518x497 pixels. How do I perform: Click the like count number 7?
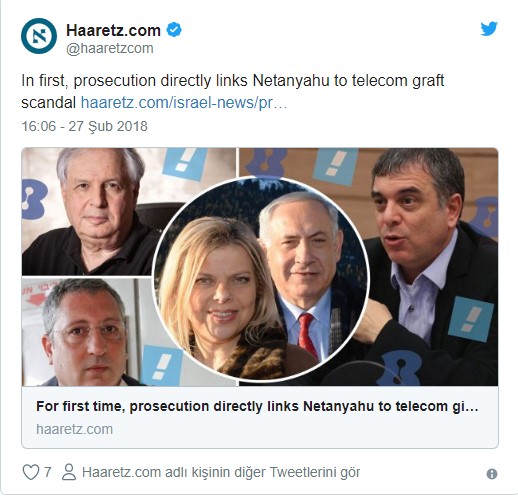tap(48, 472)
